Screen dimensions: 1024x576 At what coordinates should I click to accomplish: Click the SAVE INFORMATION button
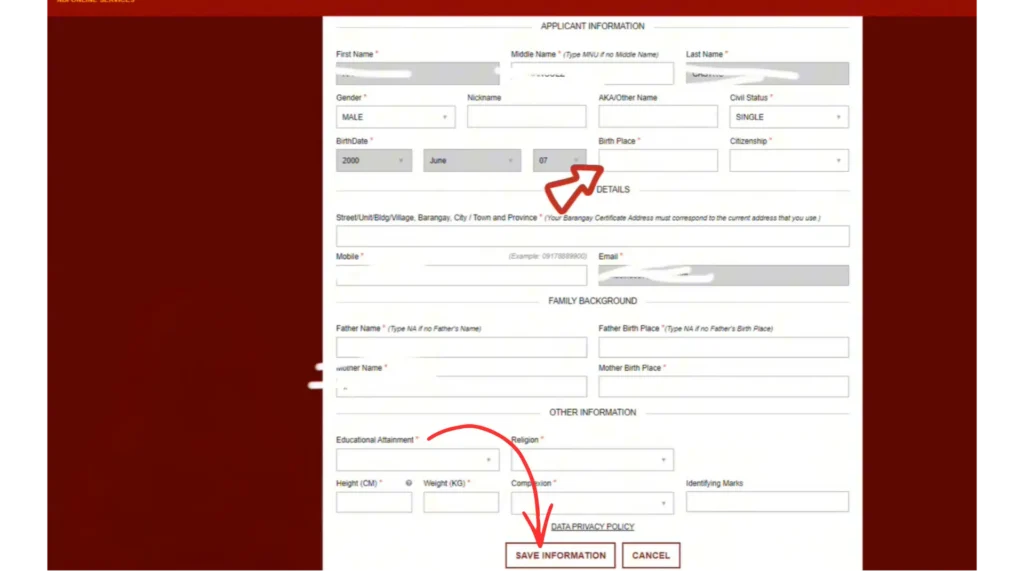click(560, 555)
